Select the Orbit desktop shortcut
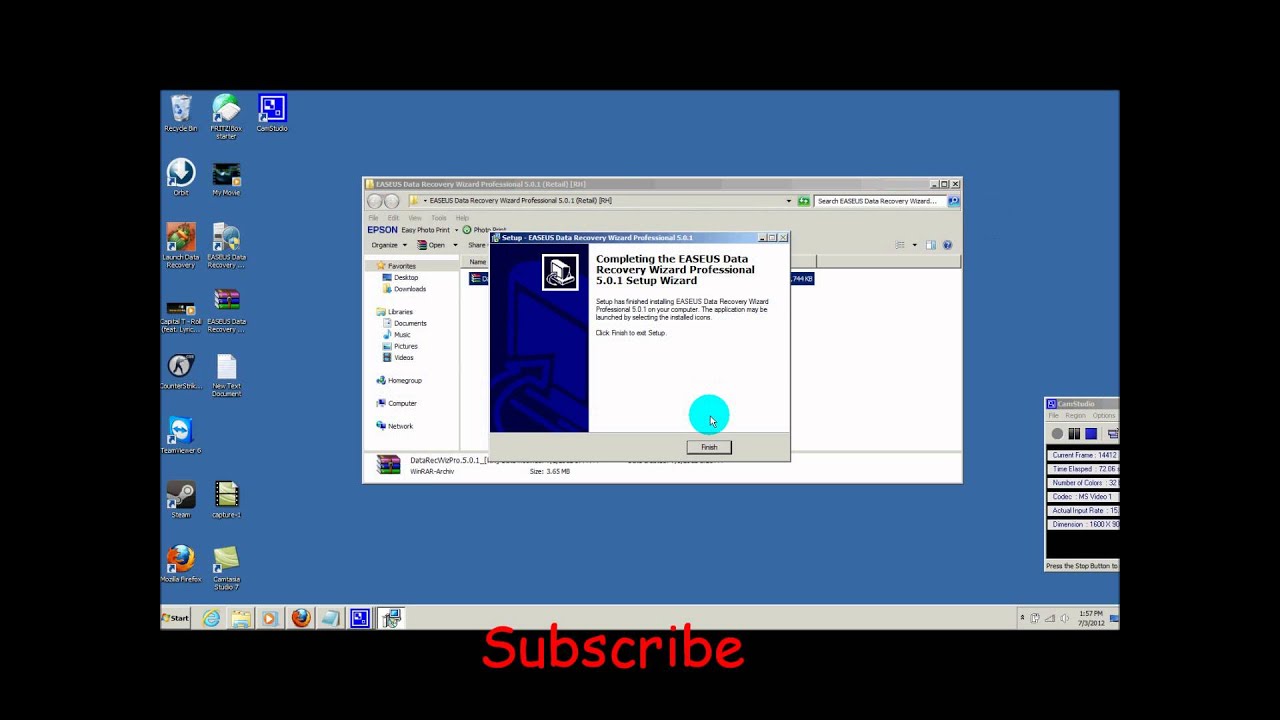This screenshot has width=1280, height=720. coord(181,177)
